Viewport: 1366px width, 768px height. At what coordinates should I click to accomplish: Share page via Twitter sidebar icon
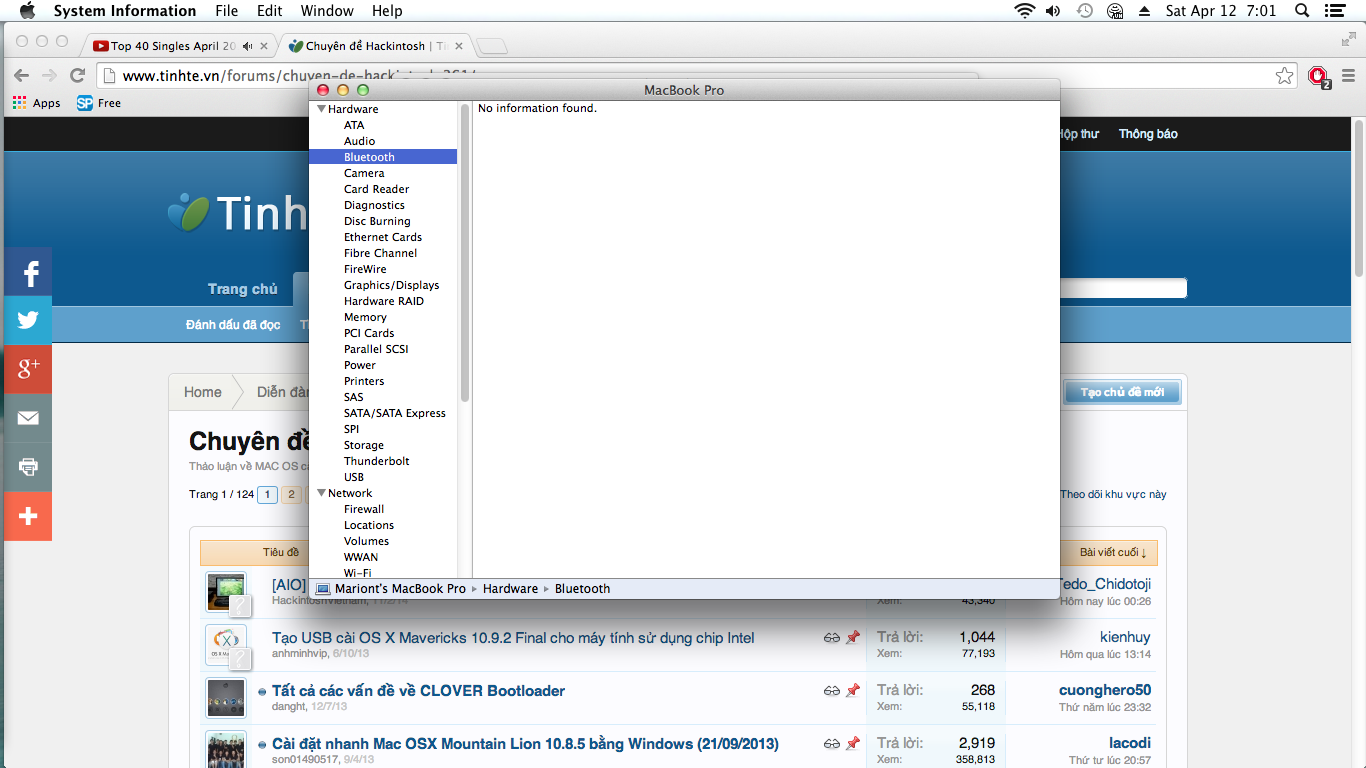pos(28,320)
